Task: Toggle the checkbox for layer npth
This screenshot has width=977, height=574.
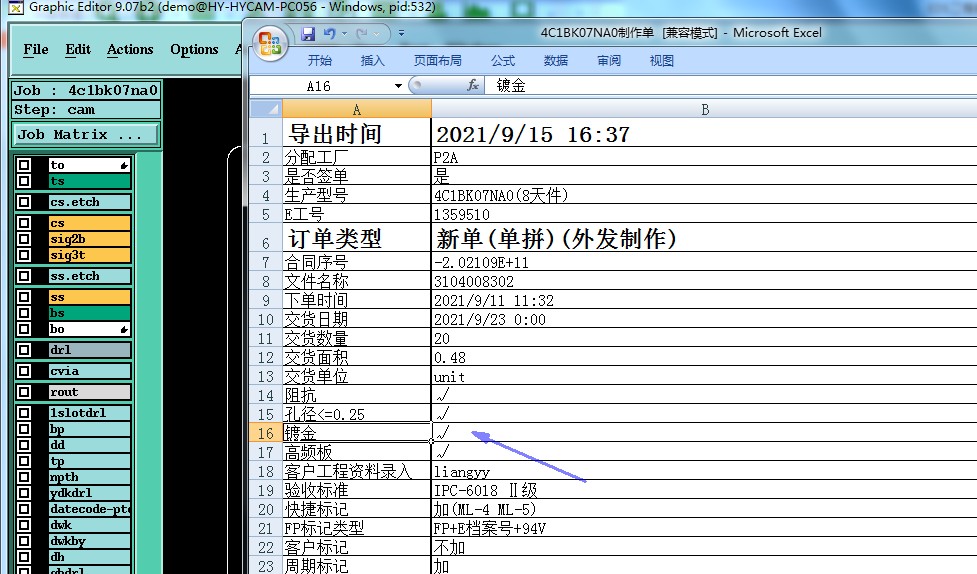Action: (x=24, y=477)
